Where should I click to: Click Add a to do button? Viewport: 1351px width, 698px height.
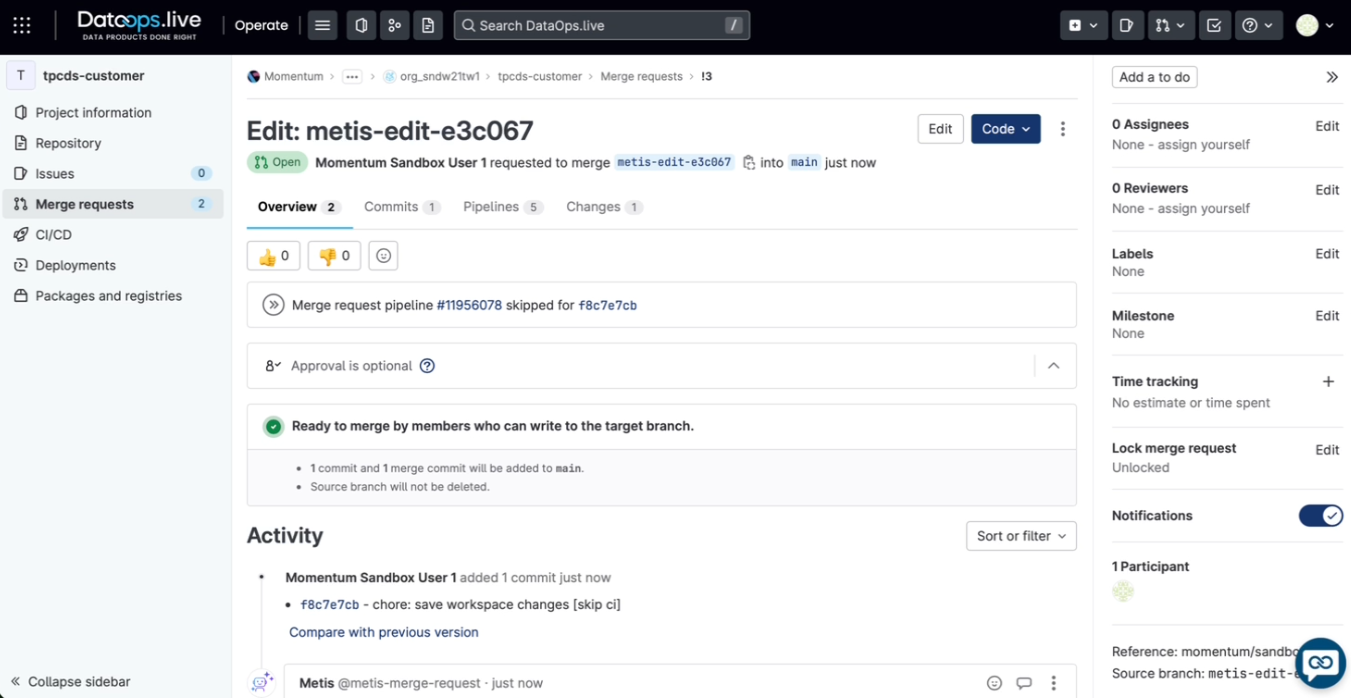[1154, 77]
